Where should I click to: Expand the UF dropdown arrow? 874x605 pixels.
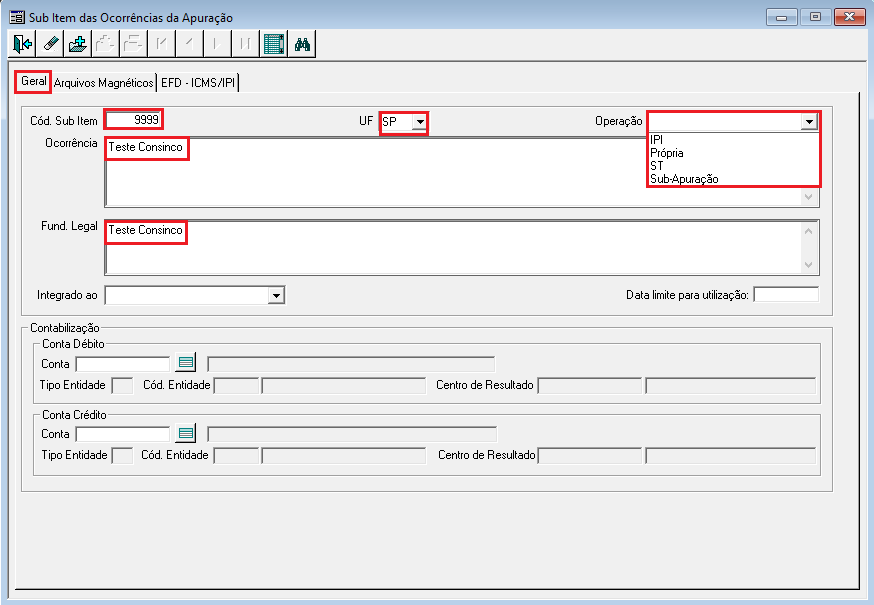(420, 122)
